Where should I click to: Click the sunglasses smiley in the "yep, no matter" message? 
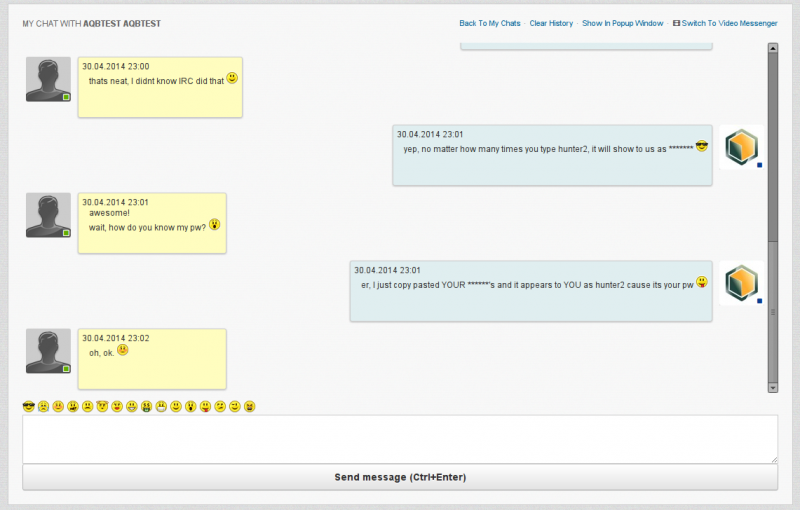702,146
